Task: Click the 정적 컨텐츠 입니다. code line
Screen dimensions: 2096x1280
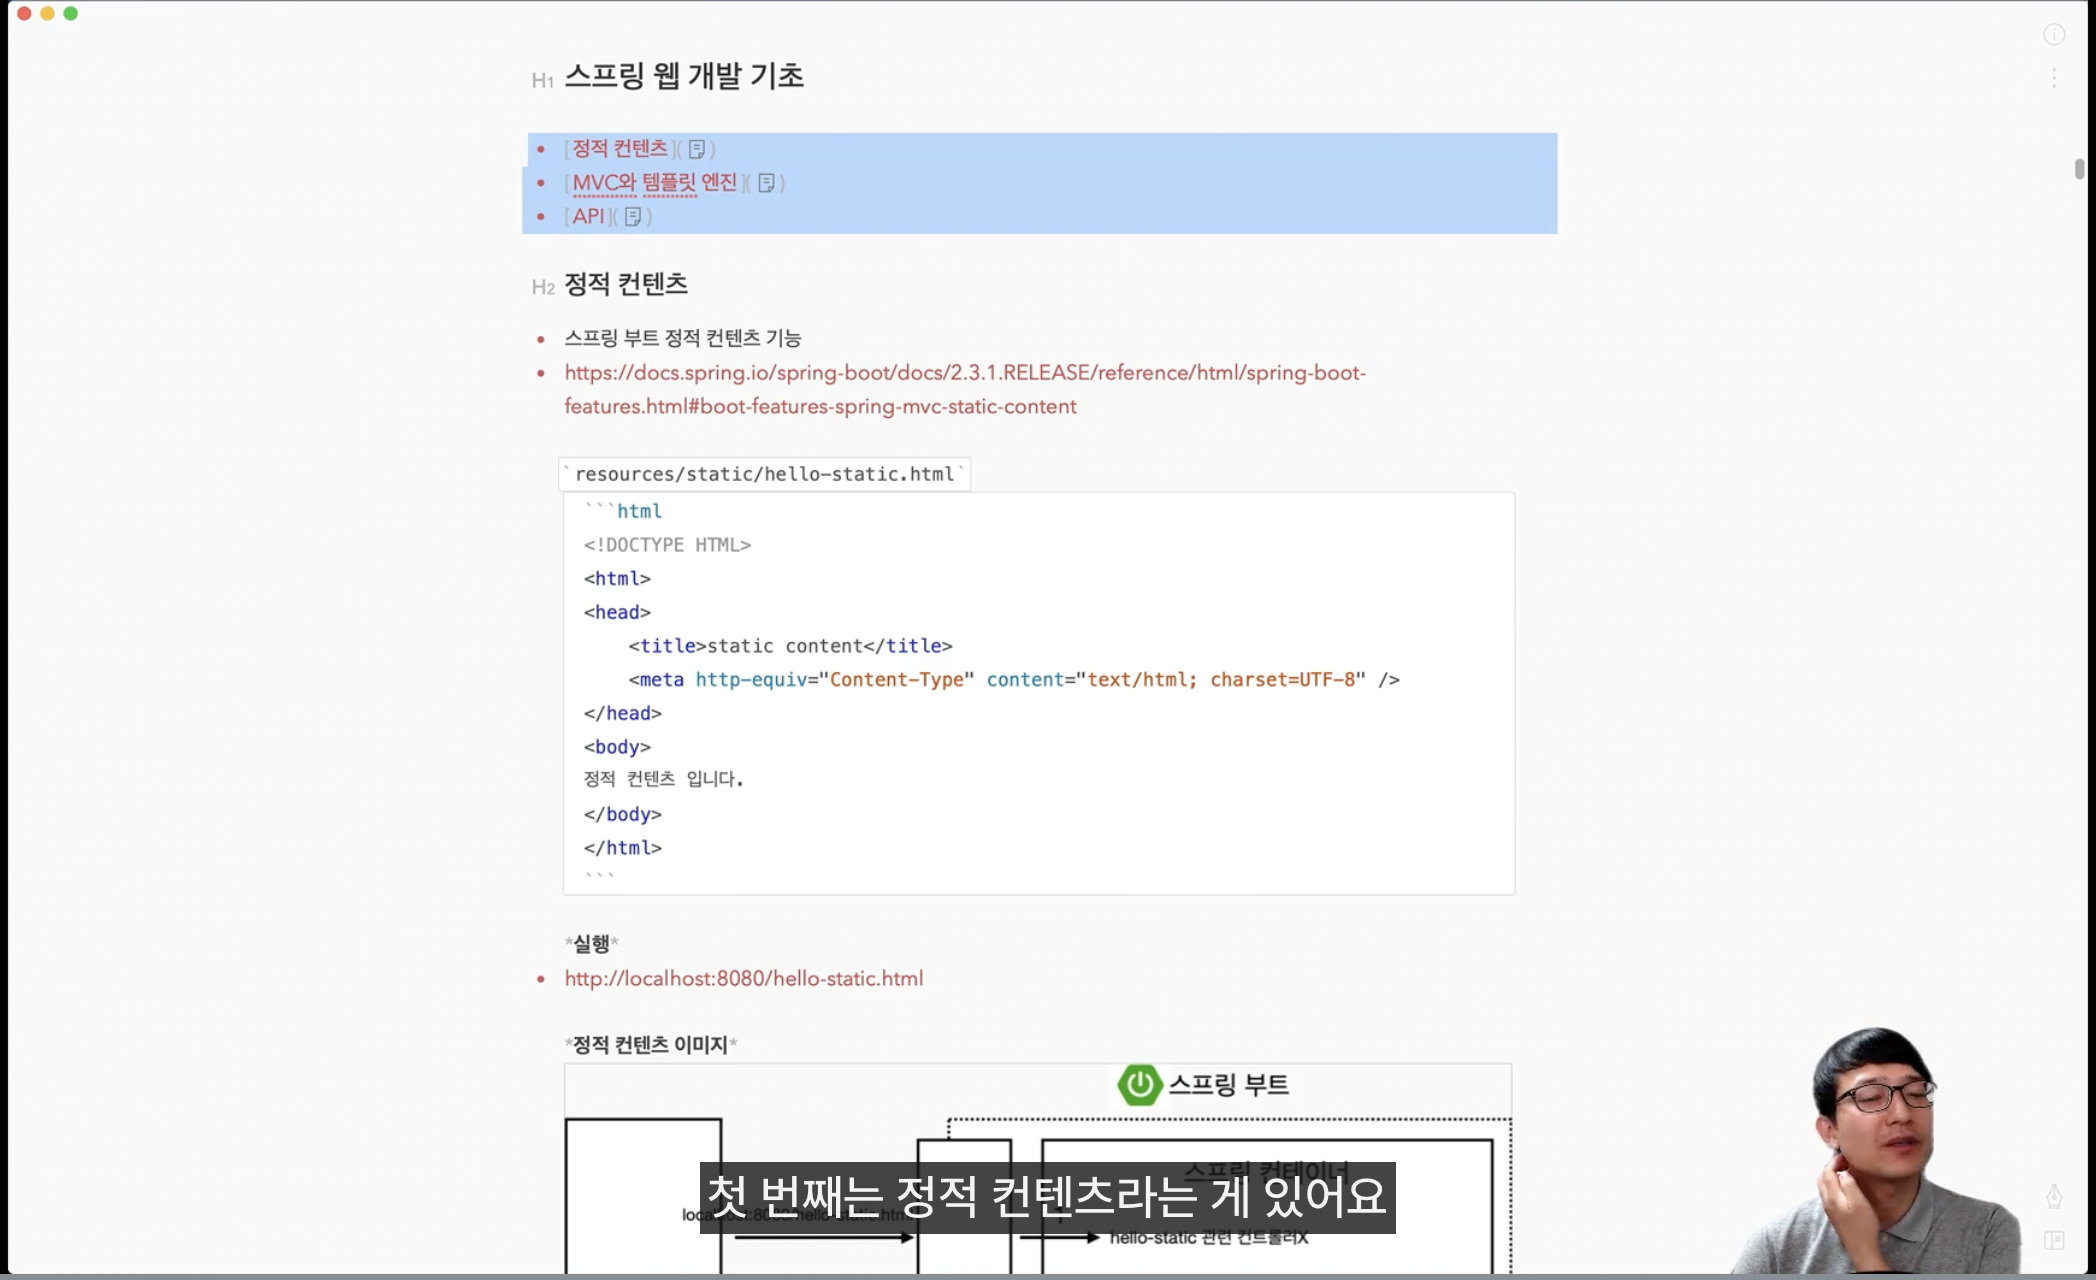Action: pos(664,779)
